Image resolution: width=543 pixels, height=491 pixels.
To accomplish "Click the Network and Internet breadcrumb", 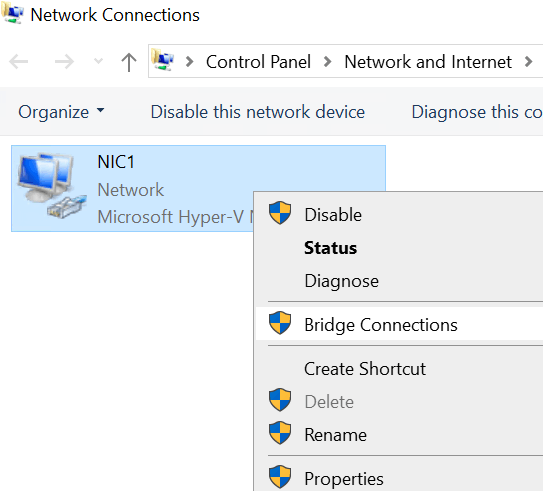I will coord(428,62).
